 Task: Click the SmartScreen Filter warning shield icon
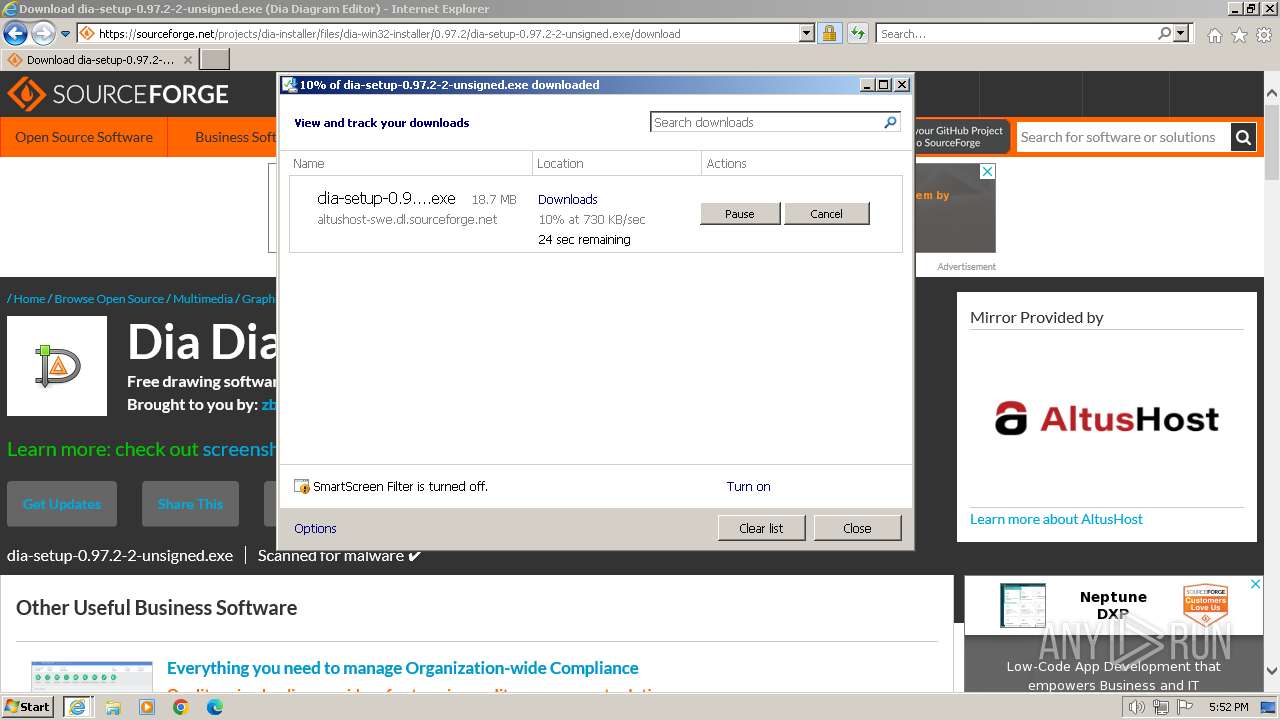coord(302,487)
